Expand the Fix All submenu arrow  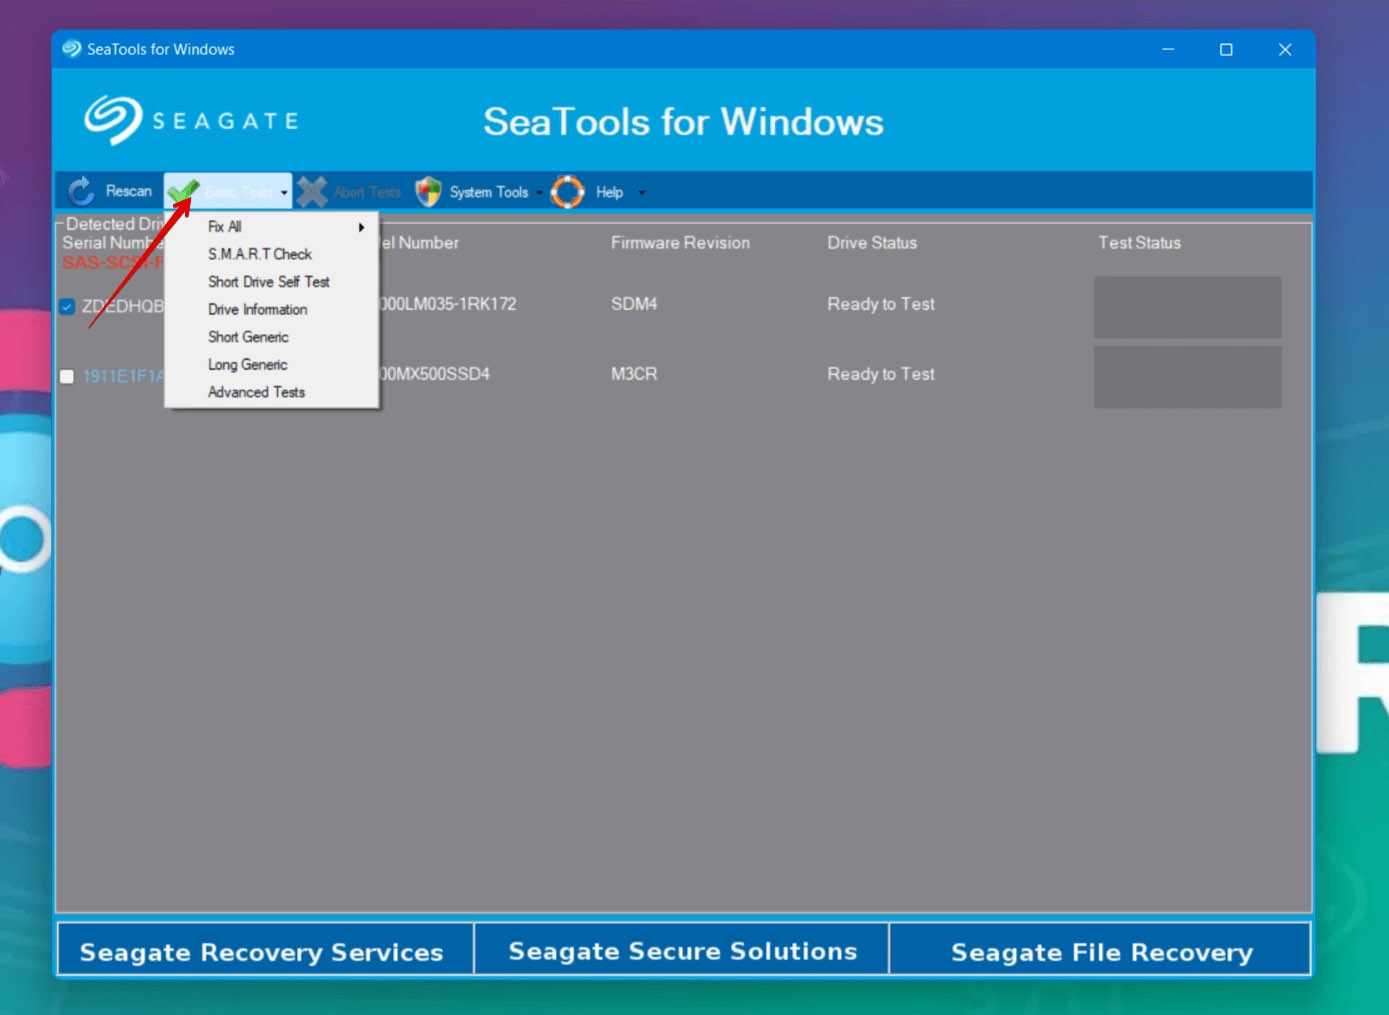pos(361,227)
